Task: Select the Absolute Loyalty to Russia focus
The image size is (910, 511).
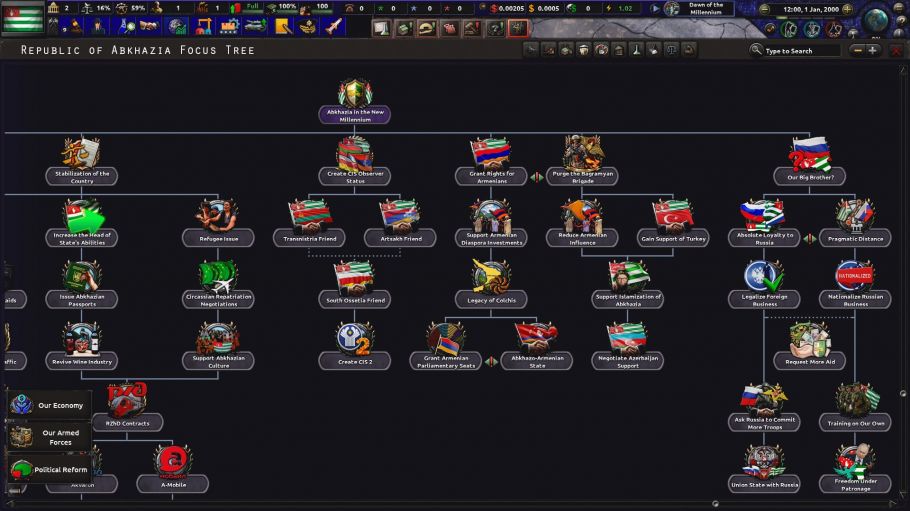Action: coord(764,223)
